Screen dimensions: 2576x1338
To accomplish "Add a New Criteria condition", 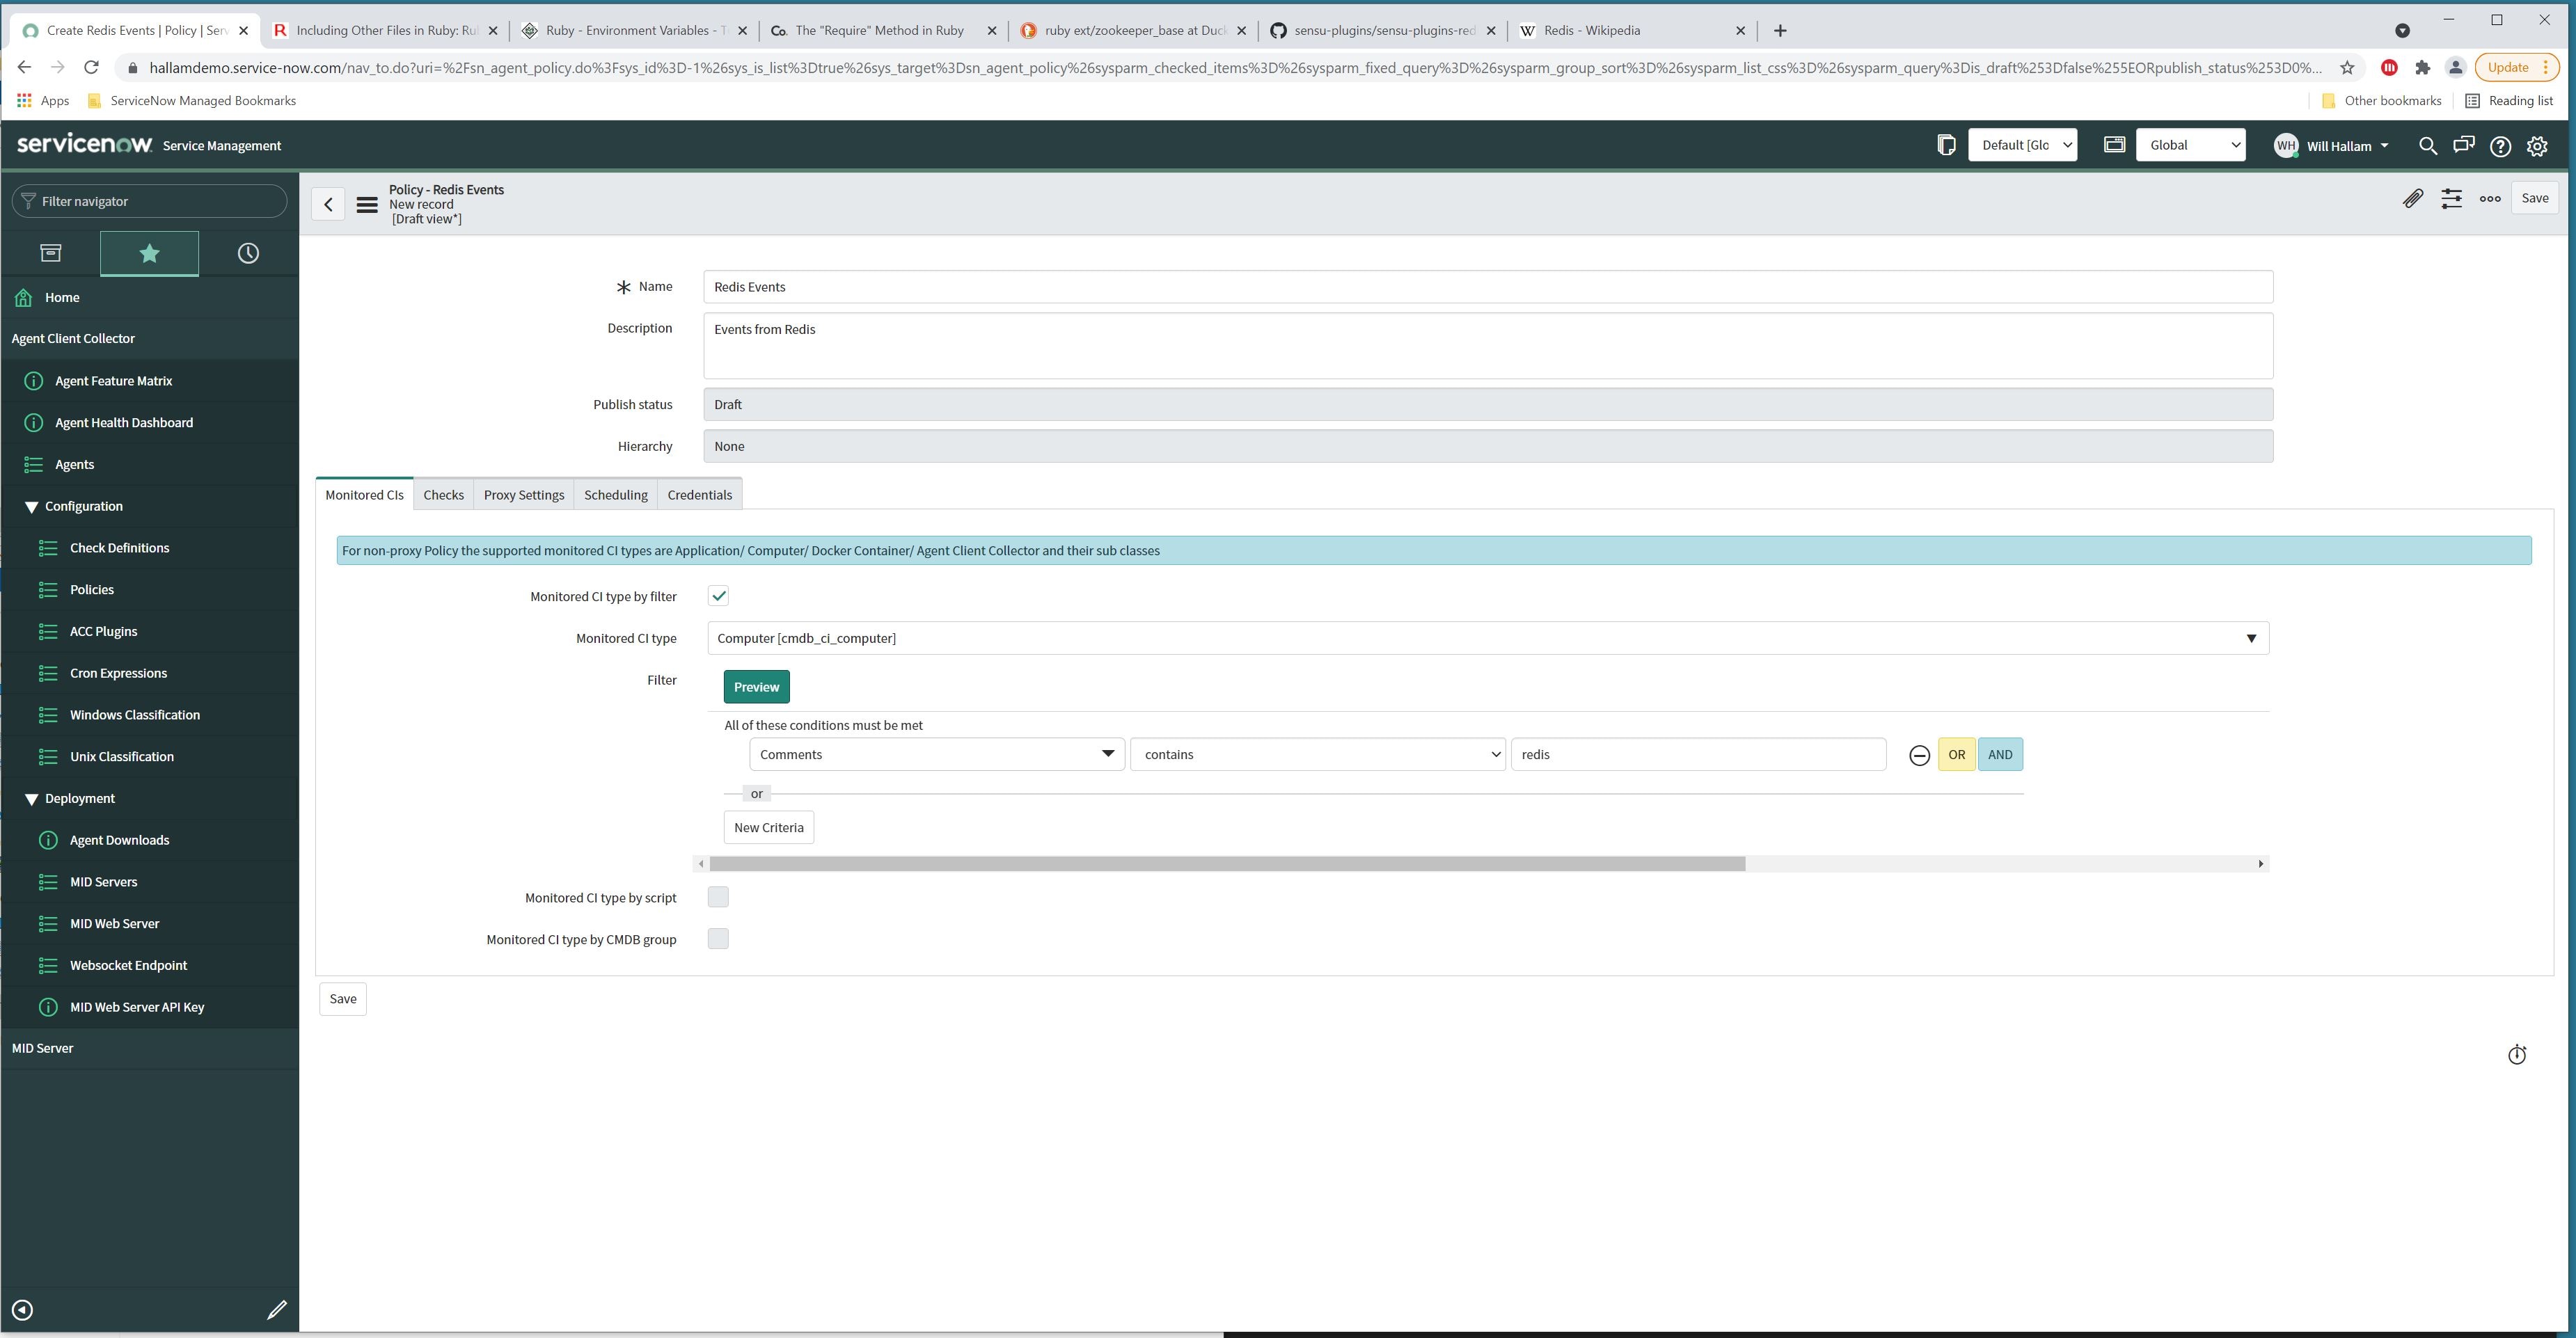I will click(768, 827).
